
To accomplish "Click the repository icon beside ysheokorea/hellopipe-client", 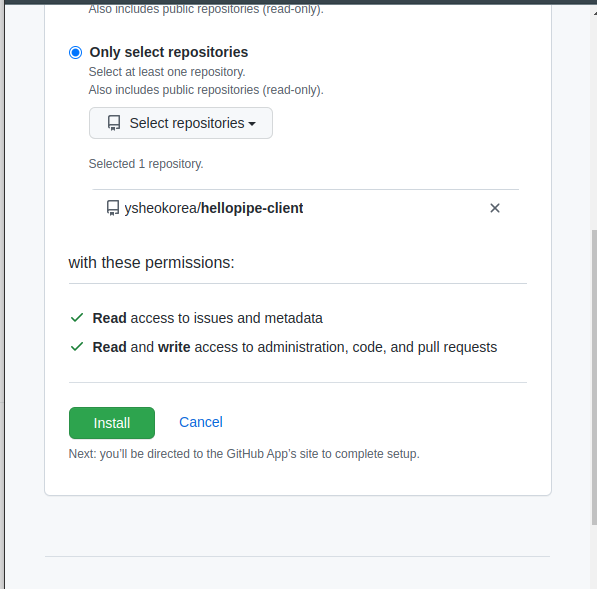I will tap(113, 208).
